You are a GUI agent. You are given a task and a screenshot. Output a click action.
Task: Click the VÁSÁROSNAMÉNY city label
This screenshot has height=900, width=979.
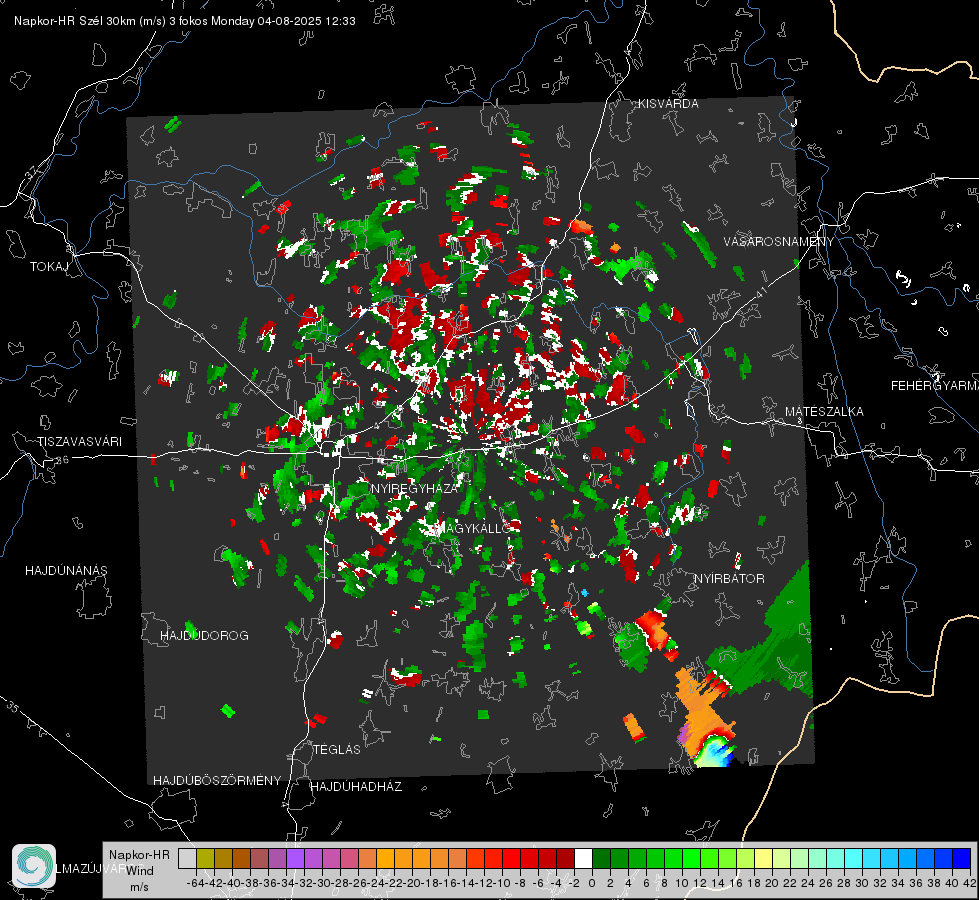779,242
